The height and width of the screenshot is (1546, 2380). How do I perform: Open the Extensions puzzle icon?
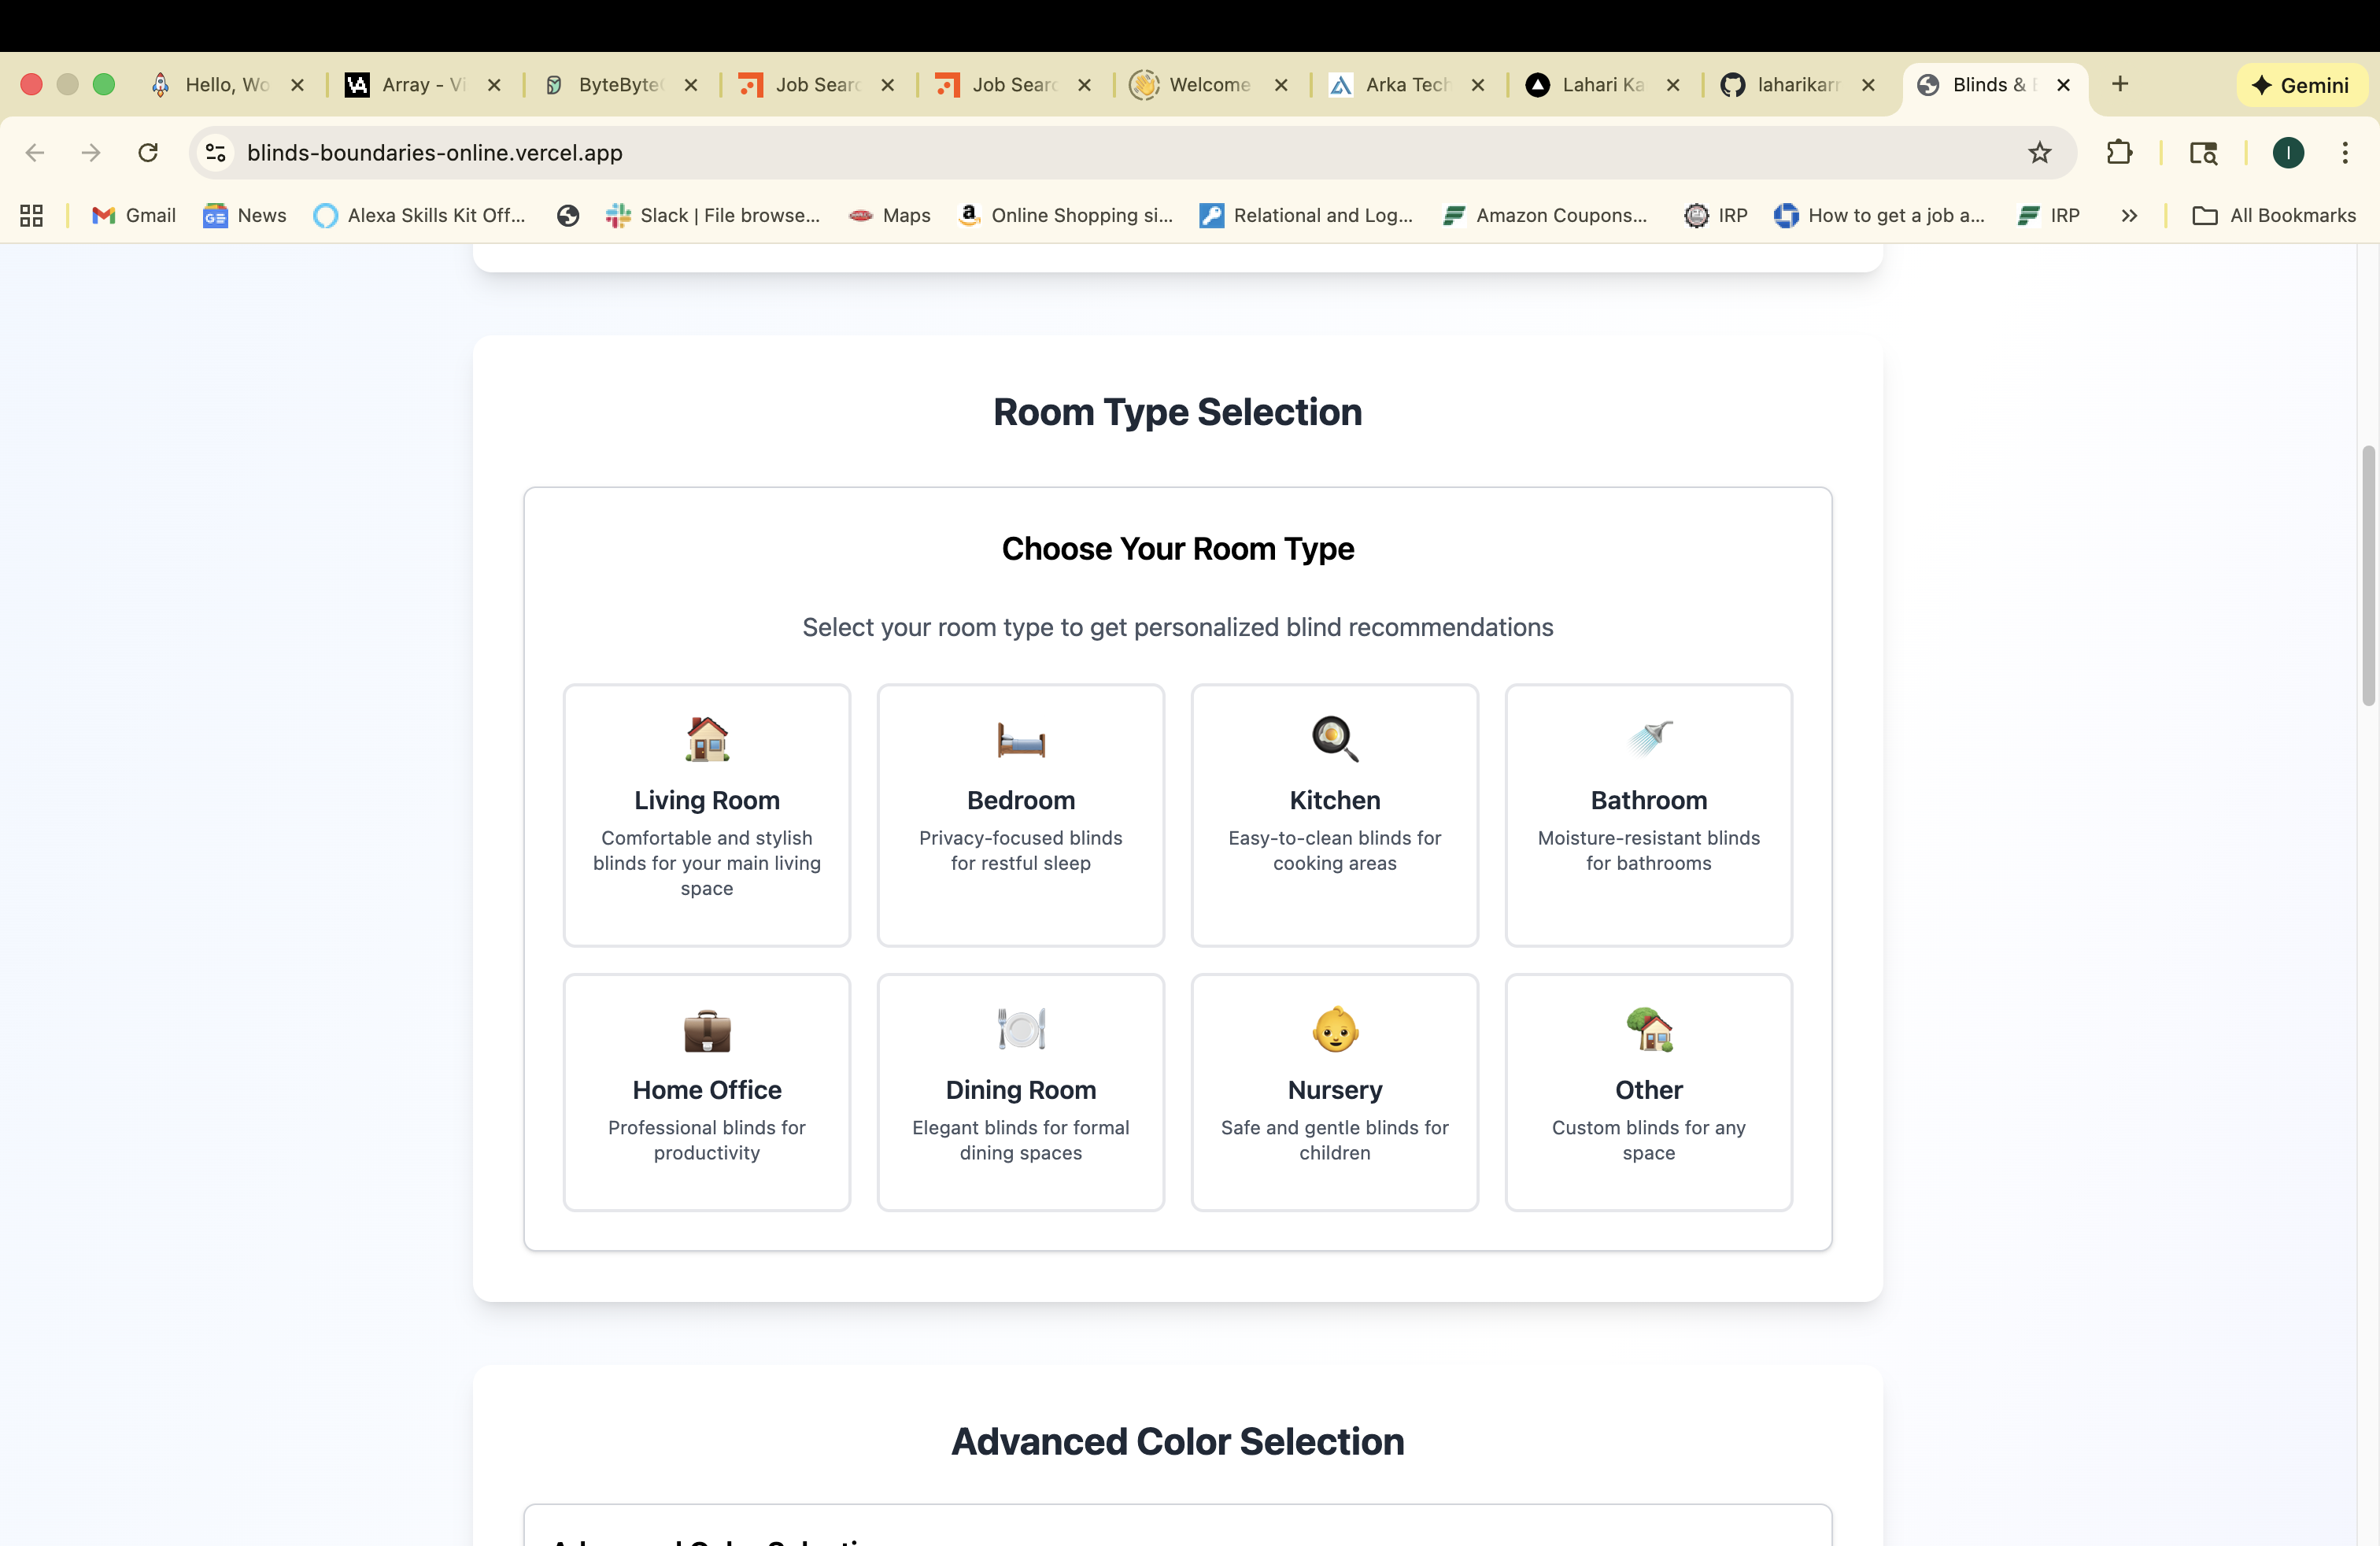coord(2119,152)
